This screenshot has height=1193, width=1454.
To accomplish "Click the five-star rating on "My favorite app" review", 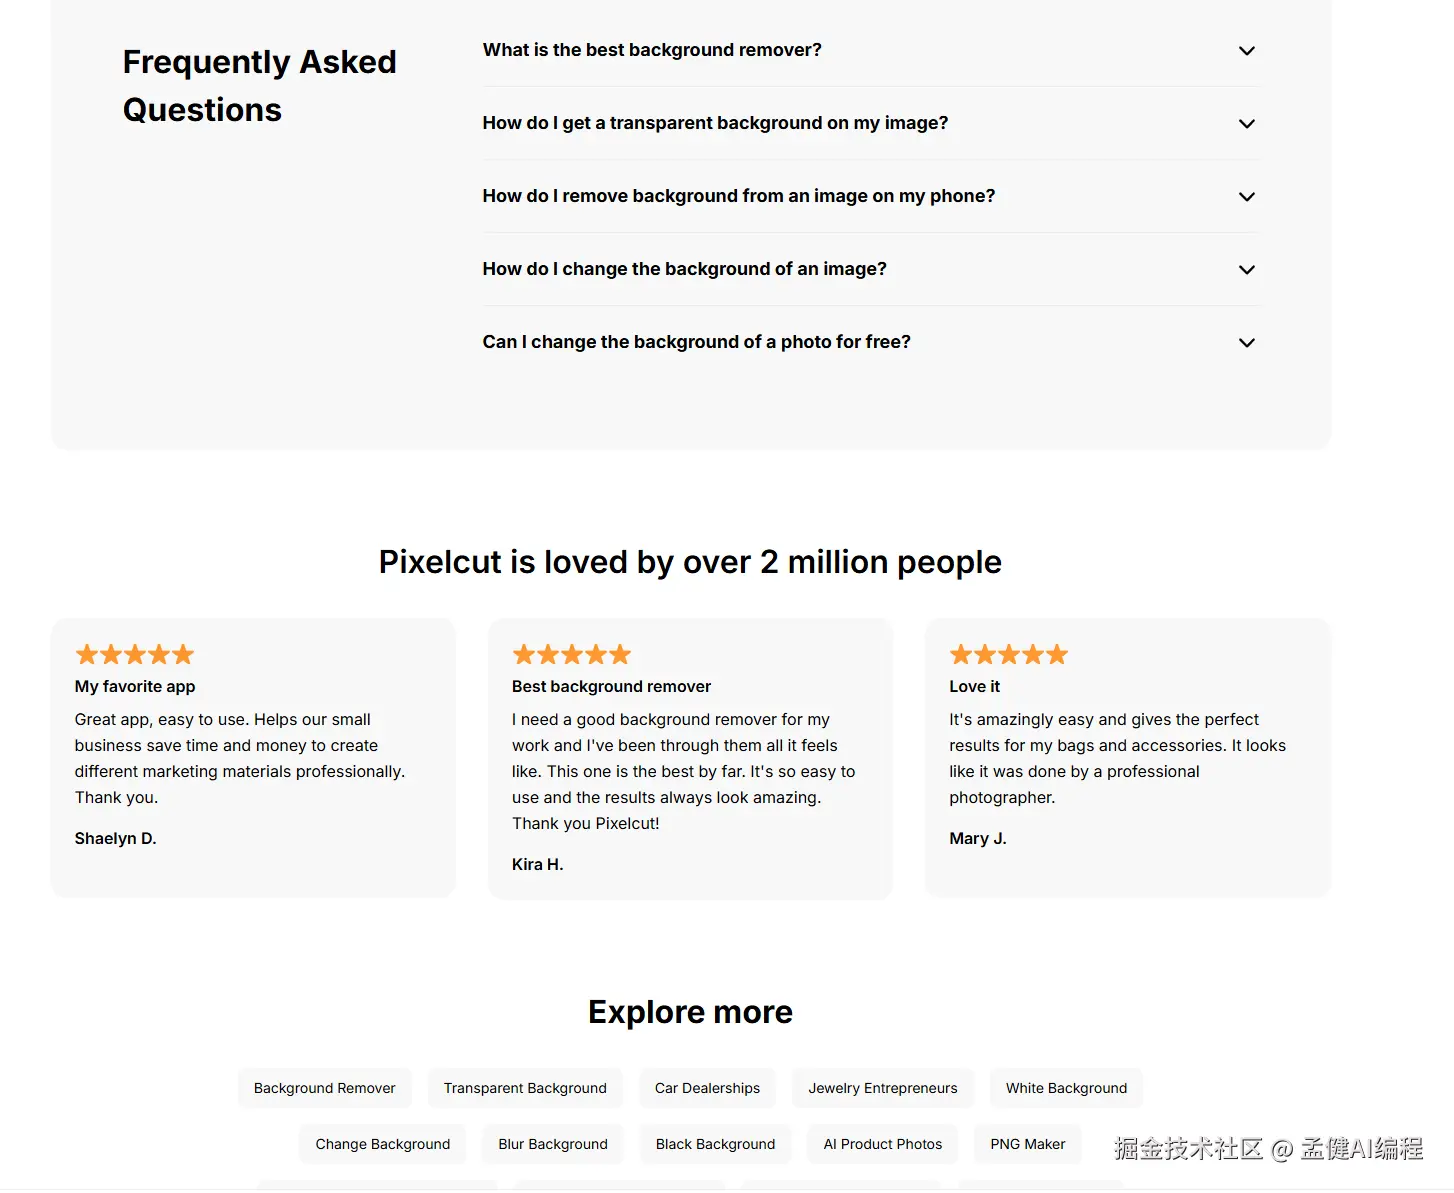I will pos(135,655).
